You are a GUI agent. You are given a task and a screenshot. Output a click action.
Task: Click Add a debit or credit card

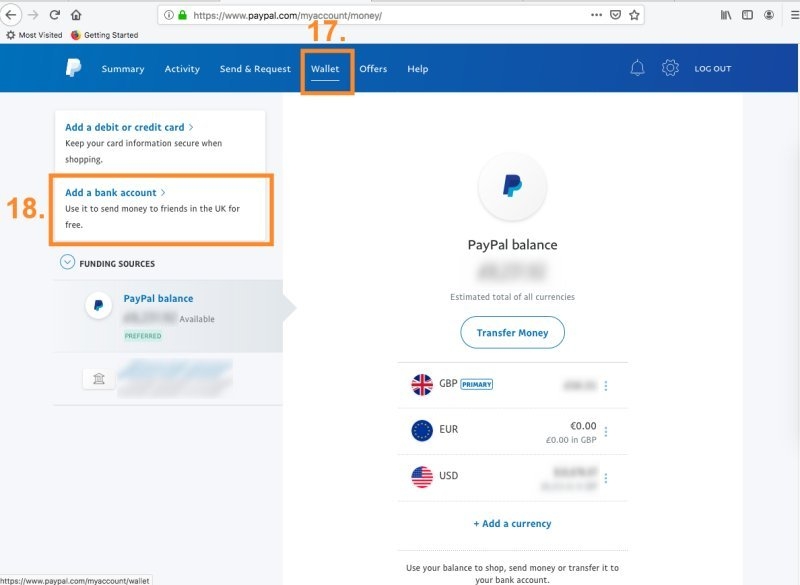tap(129, 128)
